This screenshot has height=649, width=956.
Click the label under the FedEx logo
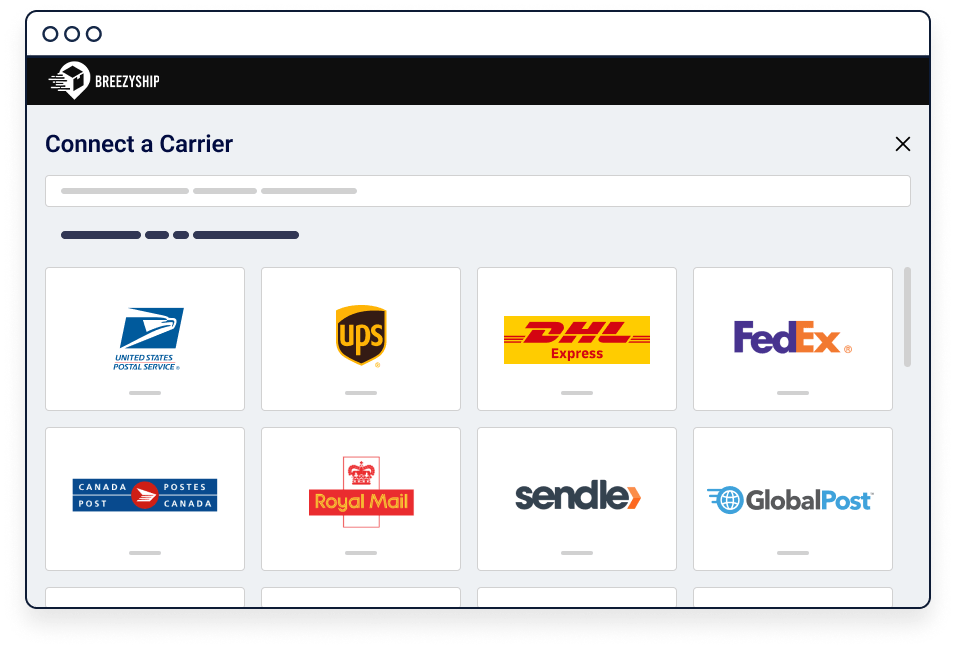(793, 393)
